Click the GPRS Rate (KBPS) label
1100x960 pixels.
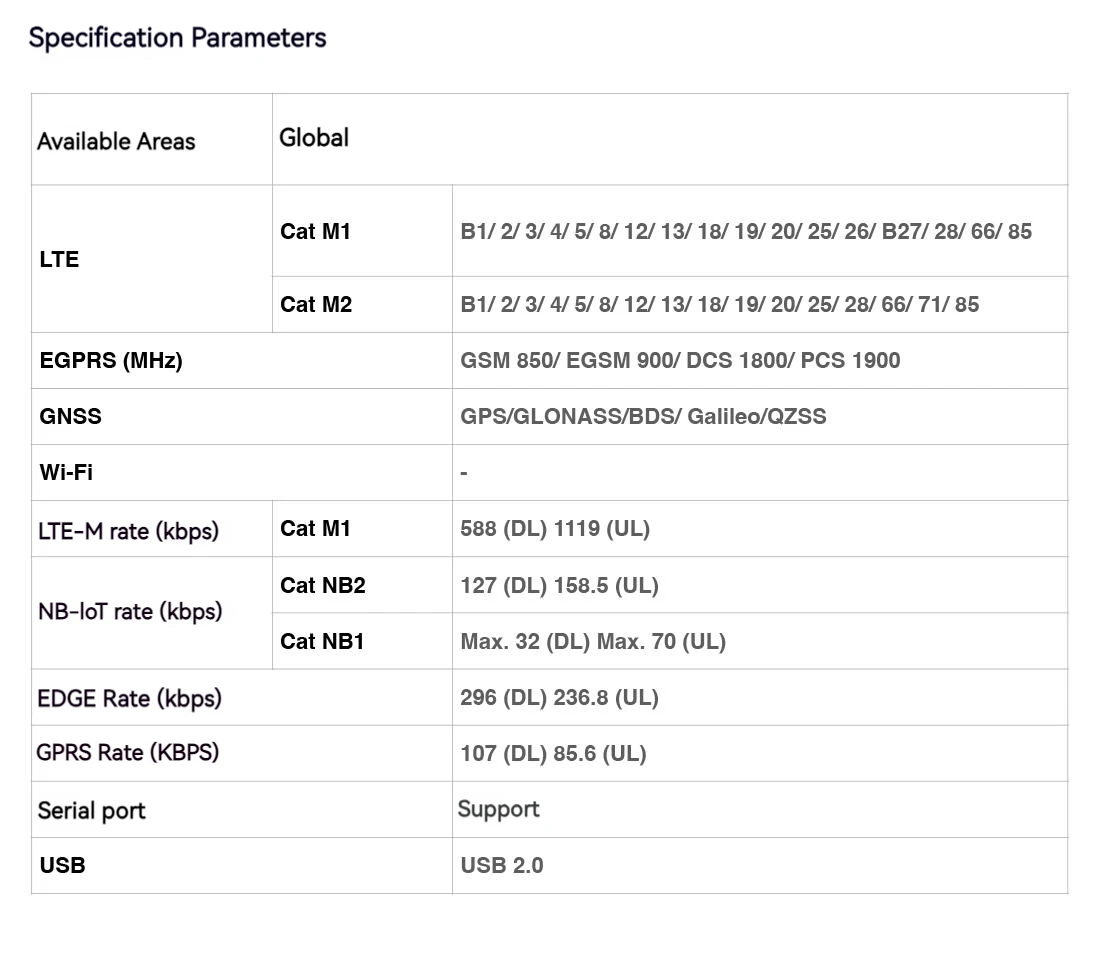(x=127, y=752)
